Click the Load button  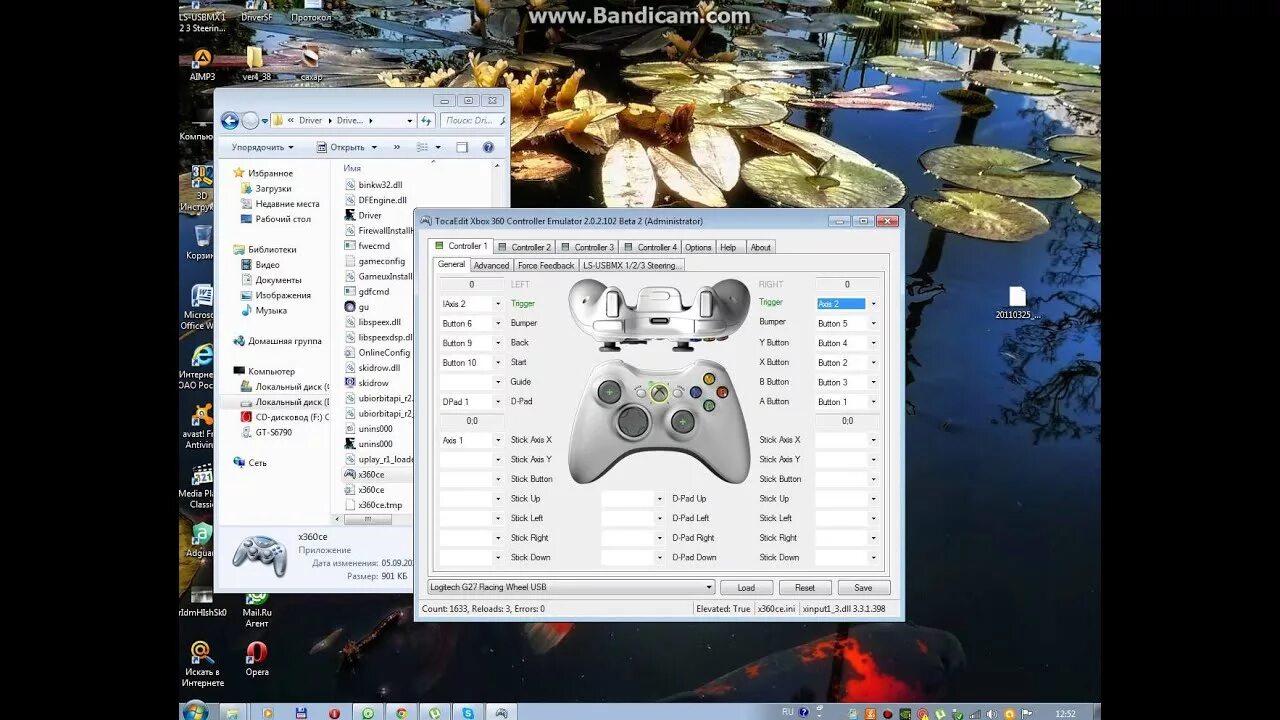pos(746,588)
